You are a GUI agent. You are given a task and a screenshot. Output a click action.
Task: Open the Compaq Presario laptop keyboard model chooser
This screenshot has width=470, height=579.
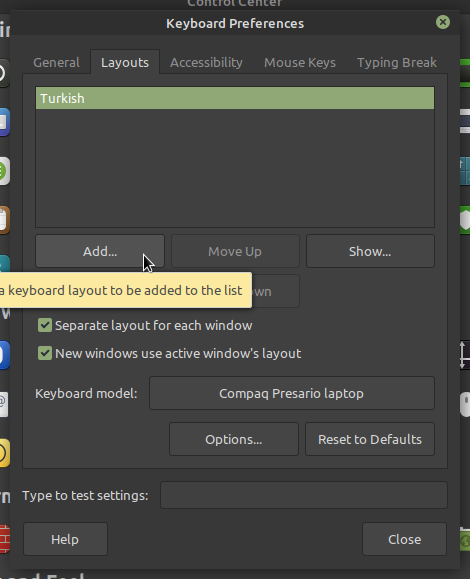[x=292, y=393]
